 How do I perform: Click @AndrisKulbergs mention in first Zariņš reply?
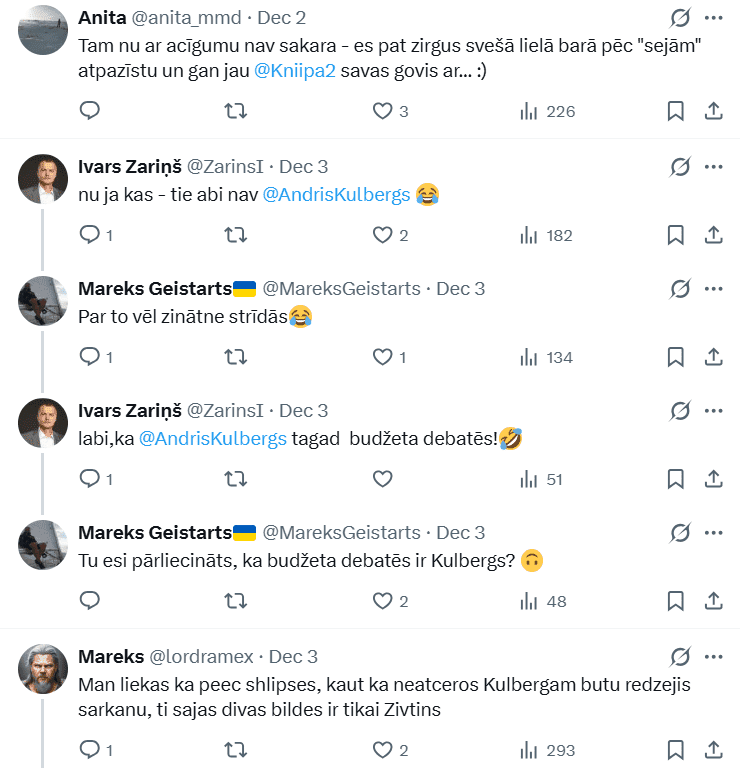click(x=336, y=195)
